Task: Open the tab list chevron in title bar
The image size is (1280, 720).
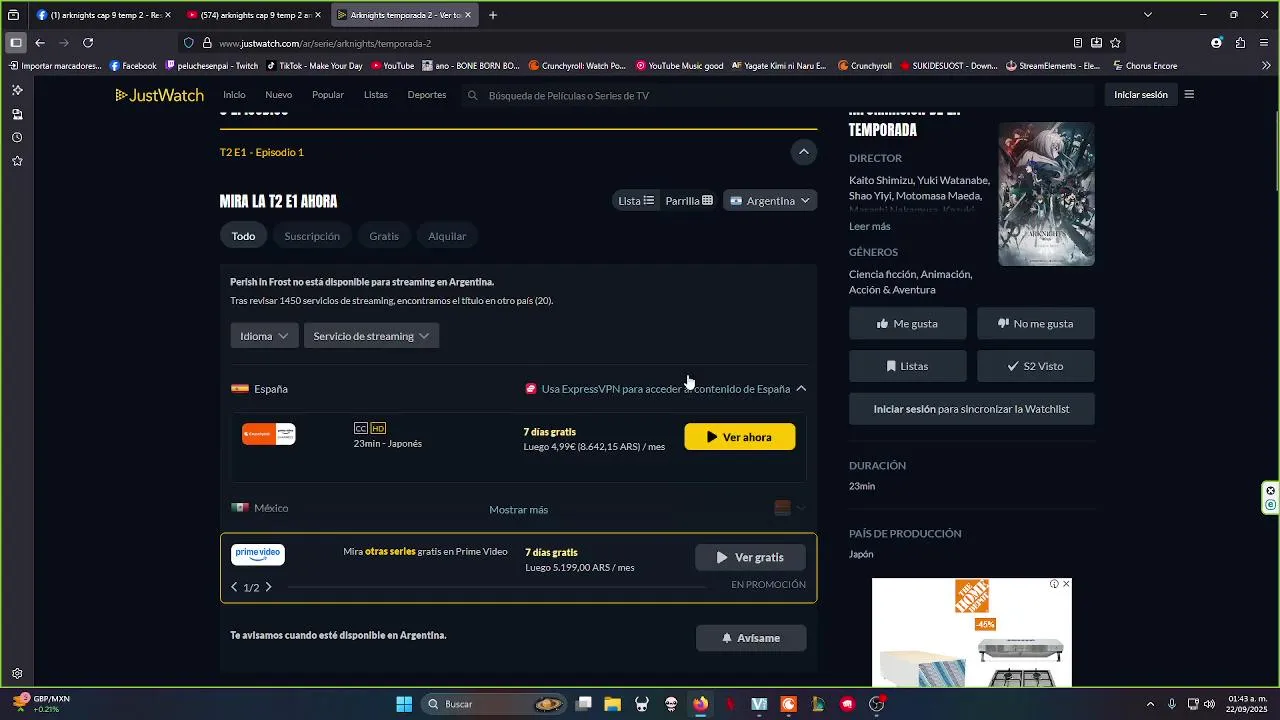Action: coord(1147,15)
